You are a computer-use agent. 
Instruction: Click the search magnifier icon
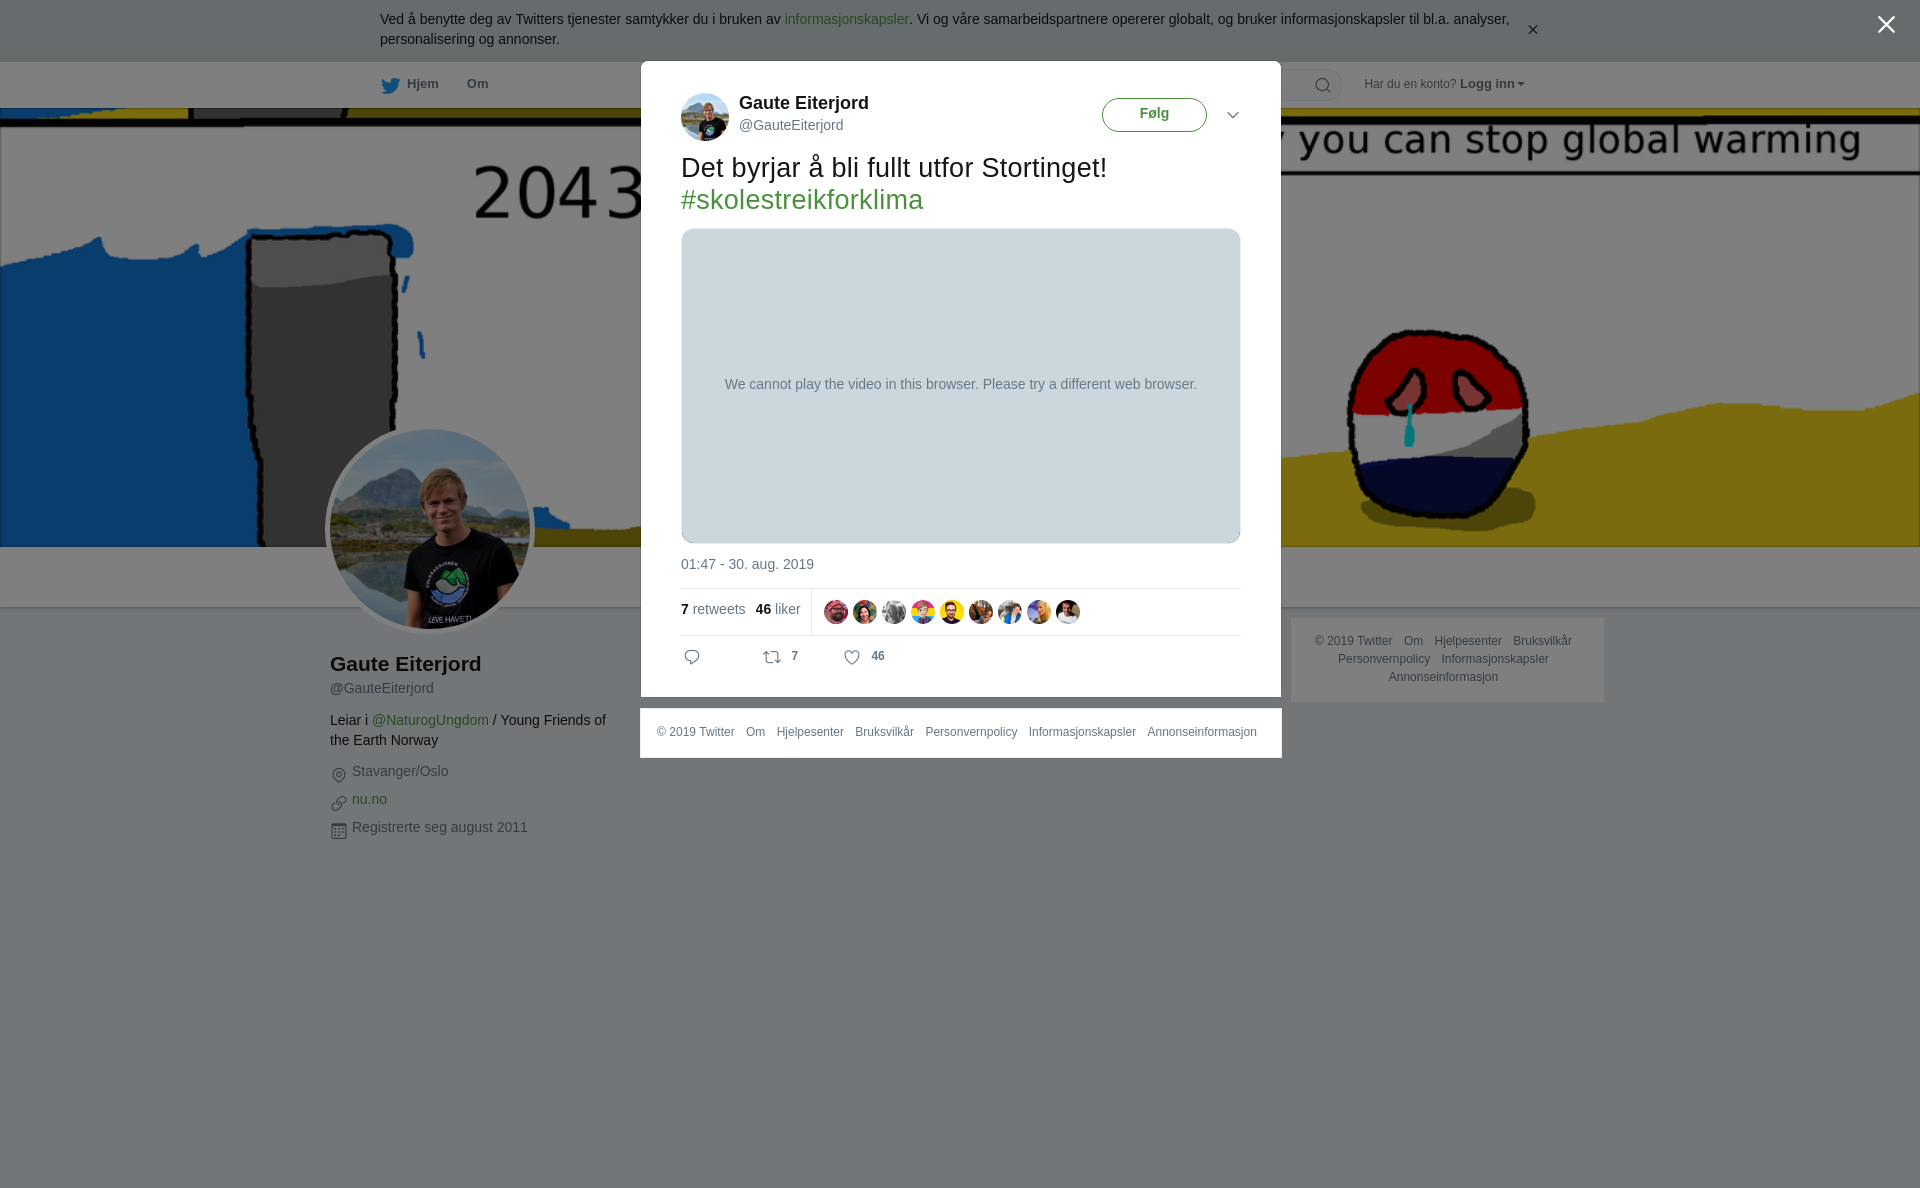pyautogui.click(x=1323, y=85)
